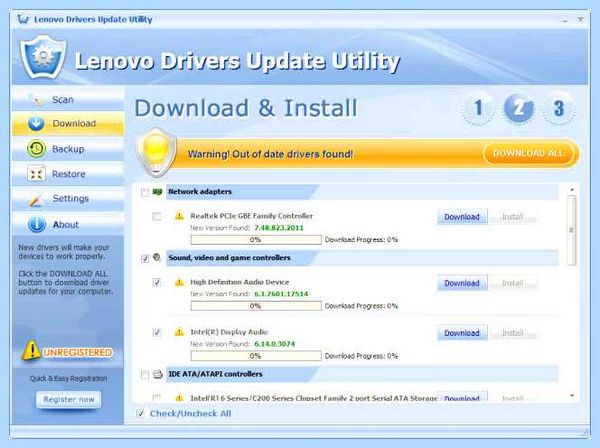Image resolution: width=600 pixels, height=448 pixels.
Task: Click the Restore arrows icon
Action: coord(37,174)
